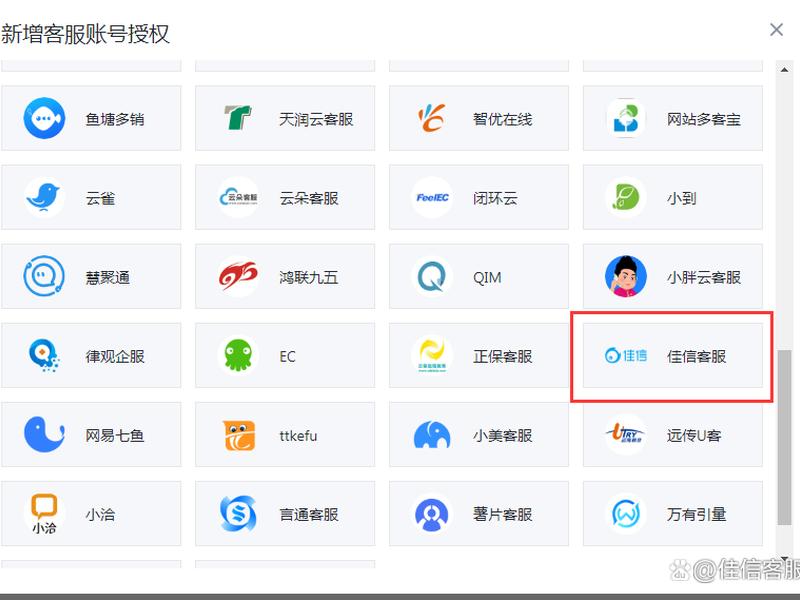Viewport: 800px width, 600px height.
Task: Click the ttkefu orange face icon
Action: pos(239,435)
